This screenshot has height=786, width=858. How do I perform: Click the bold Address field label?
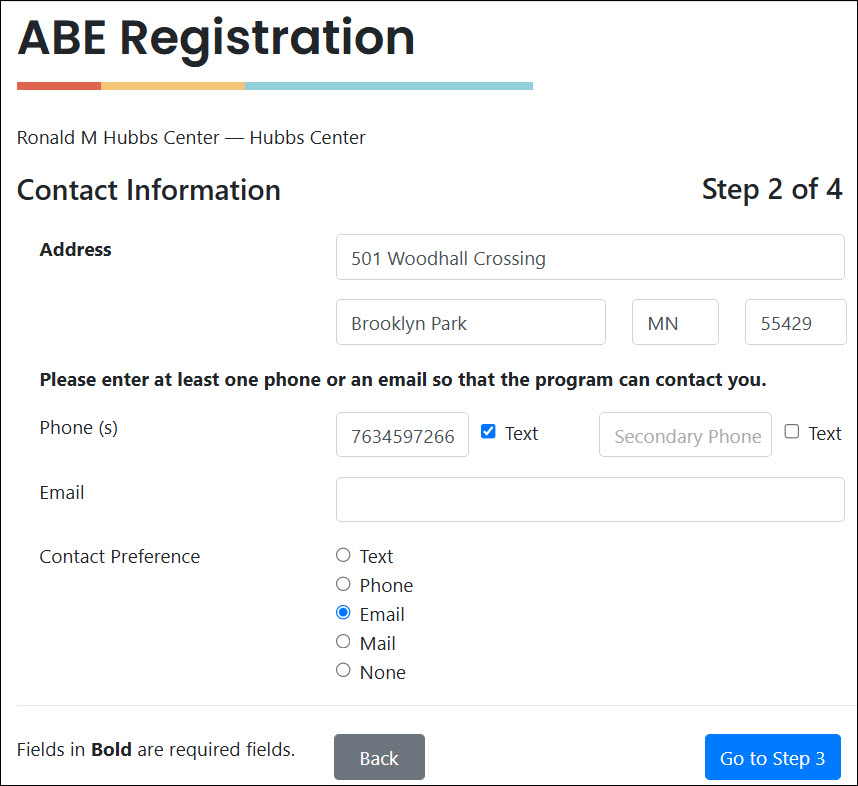pyautogui.click(x=76, y=250)
